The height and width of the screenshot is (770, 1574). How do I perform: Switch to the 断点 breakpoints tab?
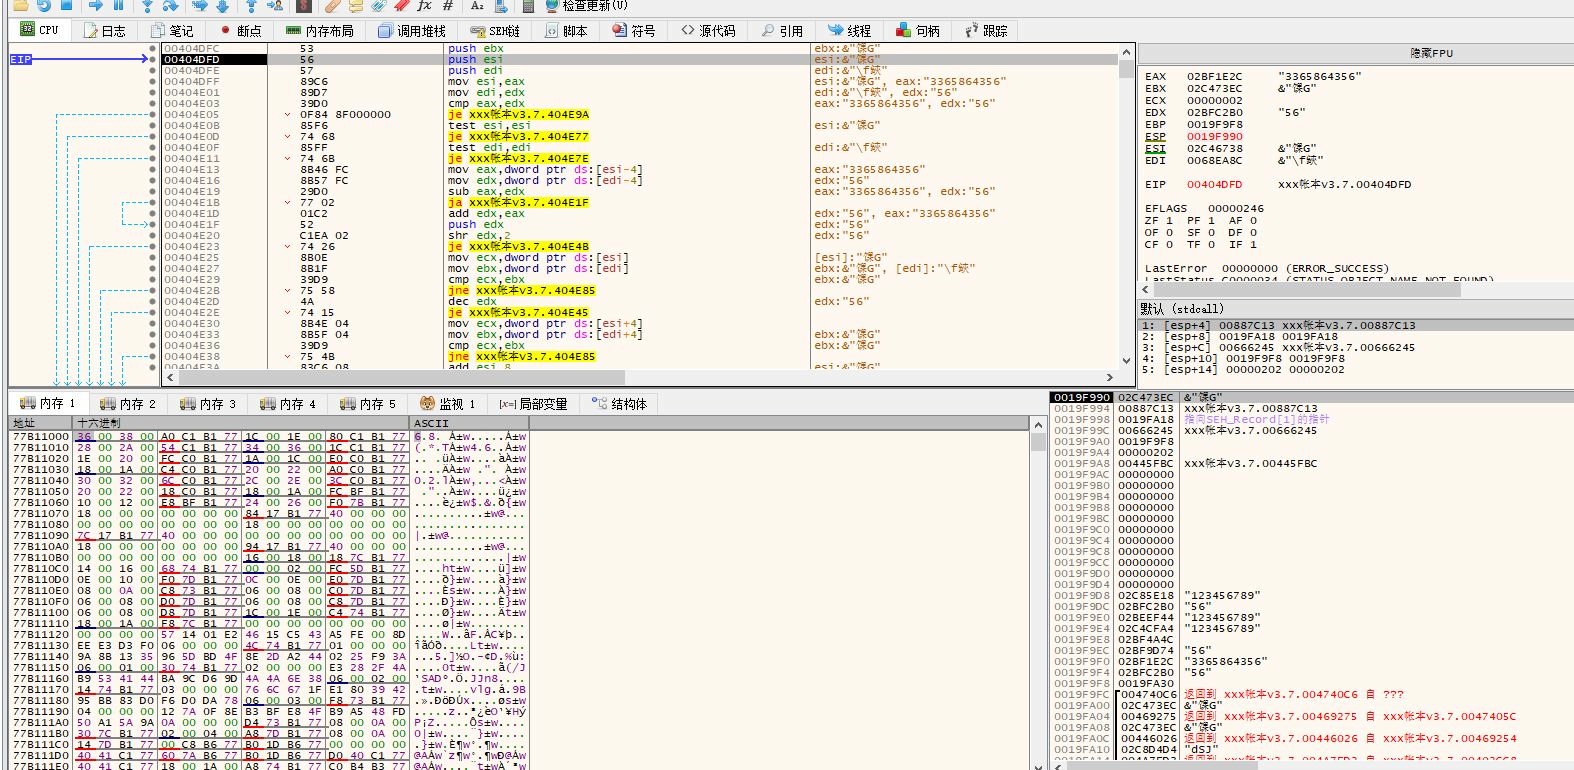(x=240, y=31)
